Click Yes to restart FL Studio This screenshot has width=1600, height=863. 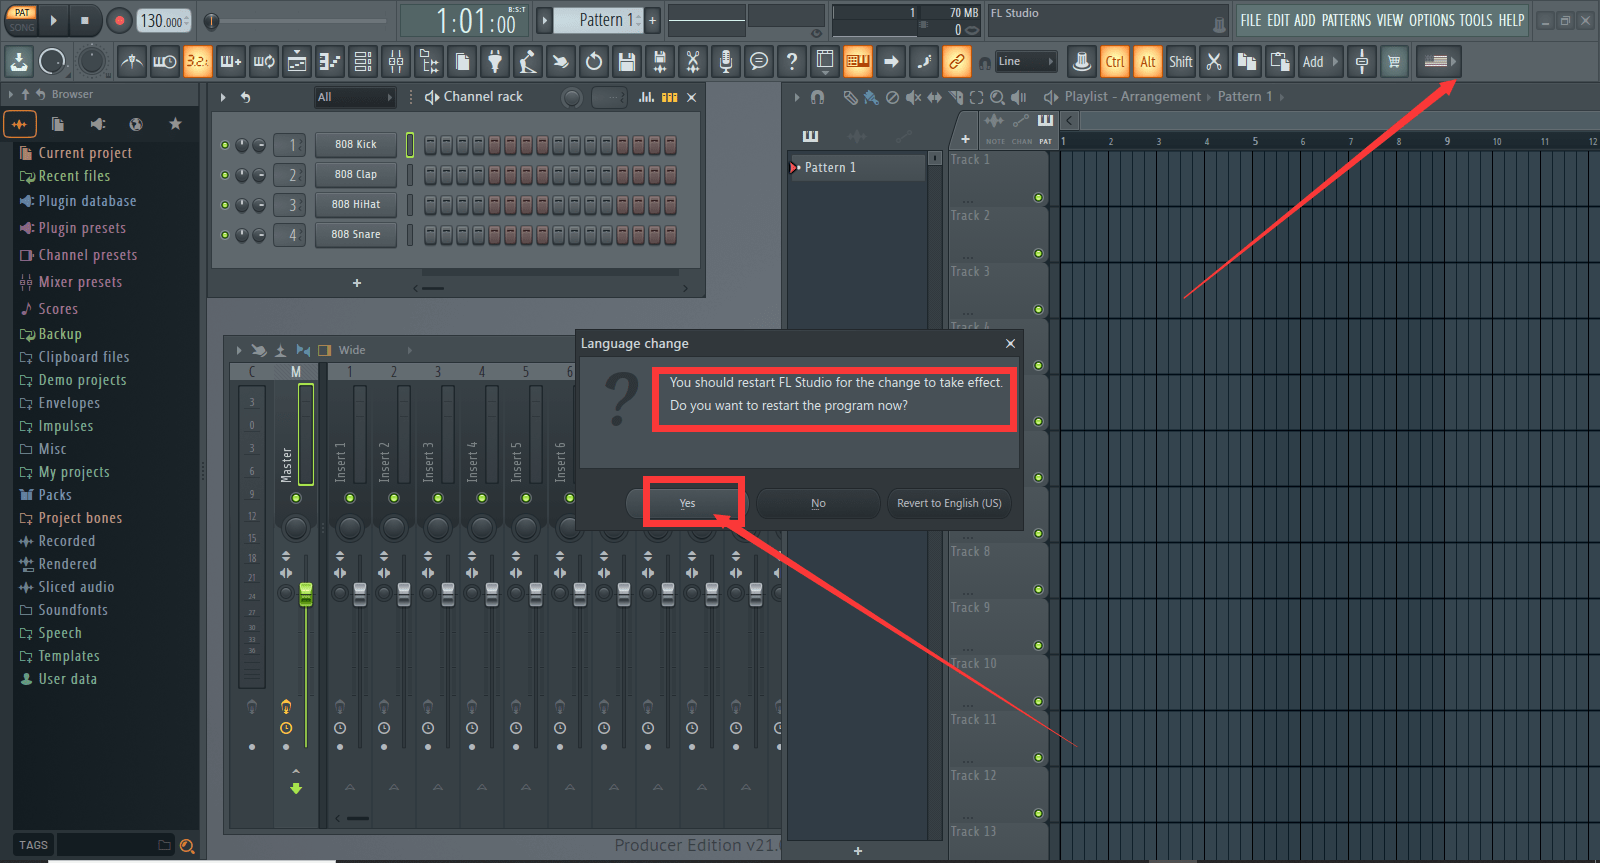tap(687, 504)
